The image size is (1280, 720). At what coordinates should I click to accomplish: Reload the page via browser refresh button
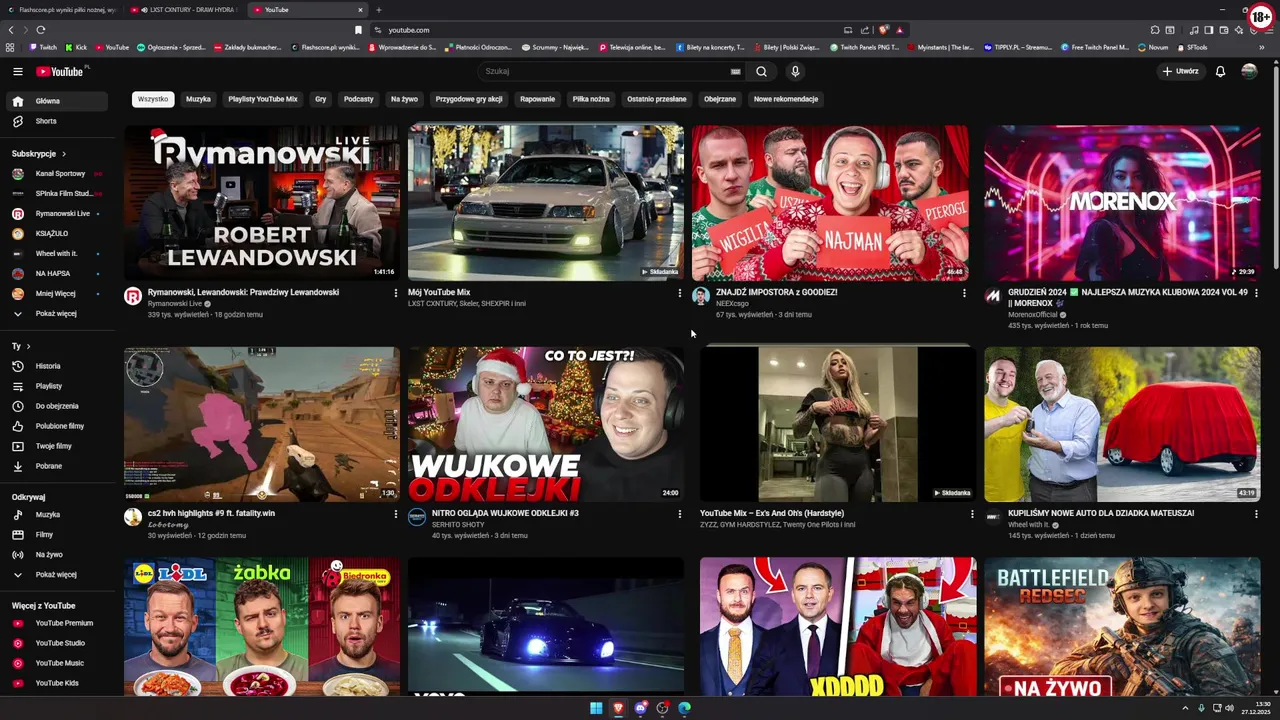(40, 30)
